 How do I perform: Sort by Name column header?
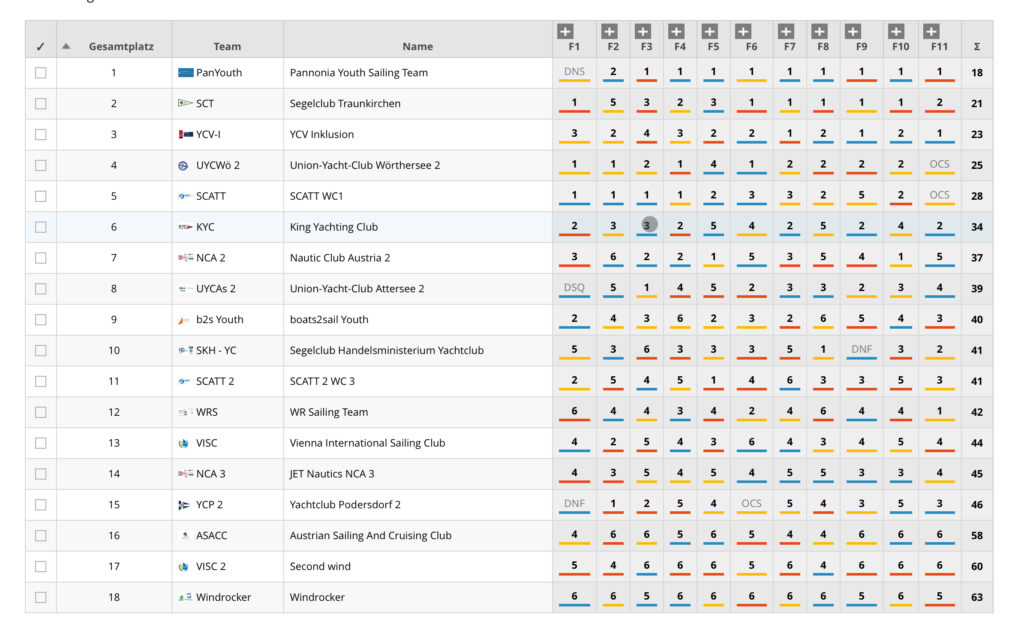[x=417, y=46]
